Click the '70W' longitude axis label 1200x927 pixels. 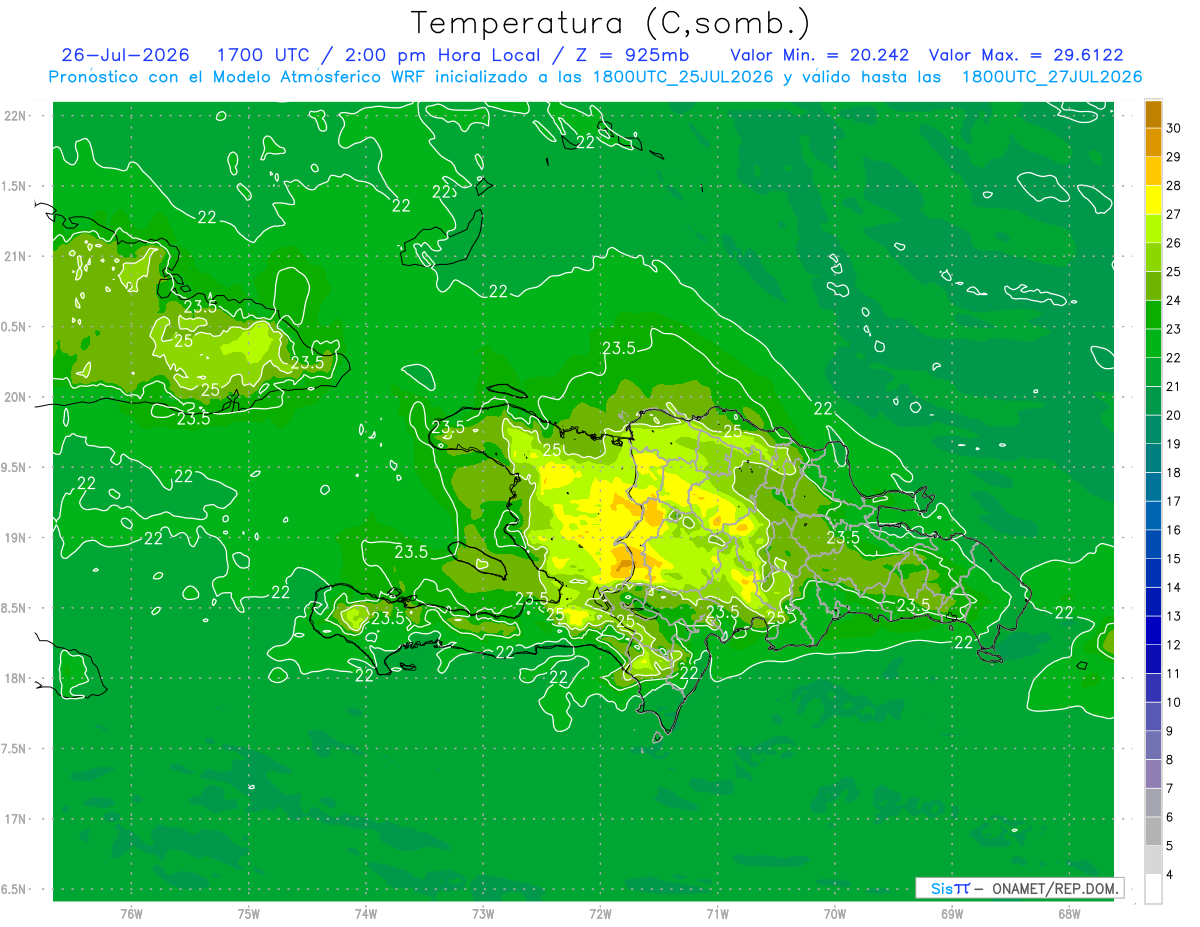[835, 914]
